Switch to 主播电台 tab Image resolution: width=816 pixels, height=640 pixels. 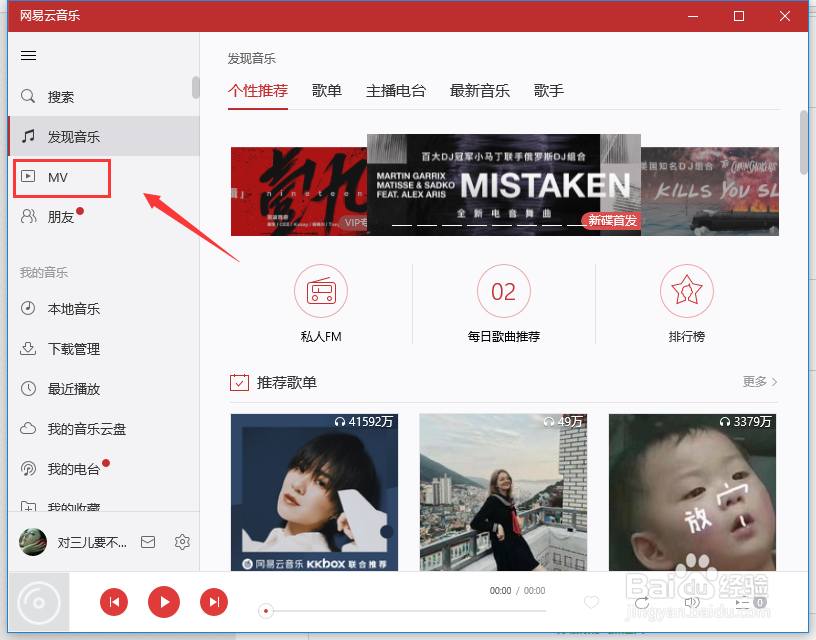[x=396, y=91]
